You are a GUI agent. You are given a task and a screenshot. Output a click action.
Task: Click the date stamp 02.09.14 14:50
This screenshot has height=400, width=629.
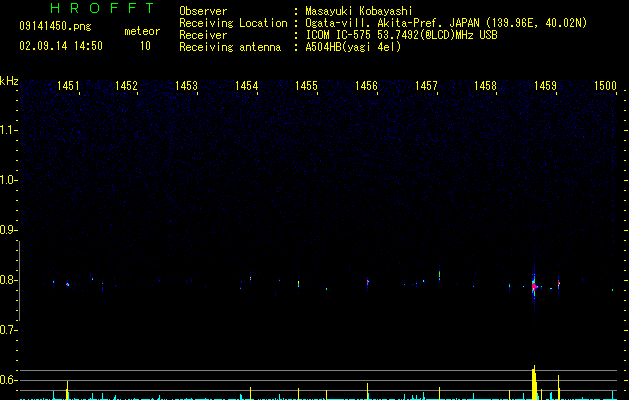tap(61, 46)
